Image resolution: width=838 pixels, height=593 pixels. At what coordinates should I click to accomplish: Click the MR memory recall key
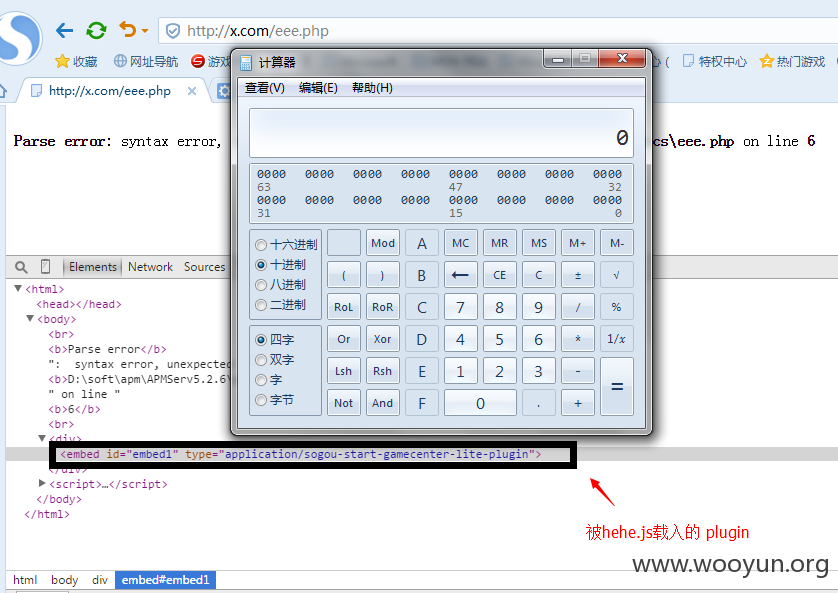pos(500,243)
